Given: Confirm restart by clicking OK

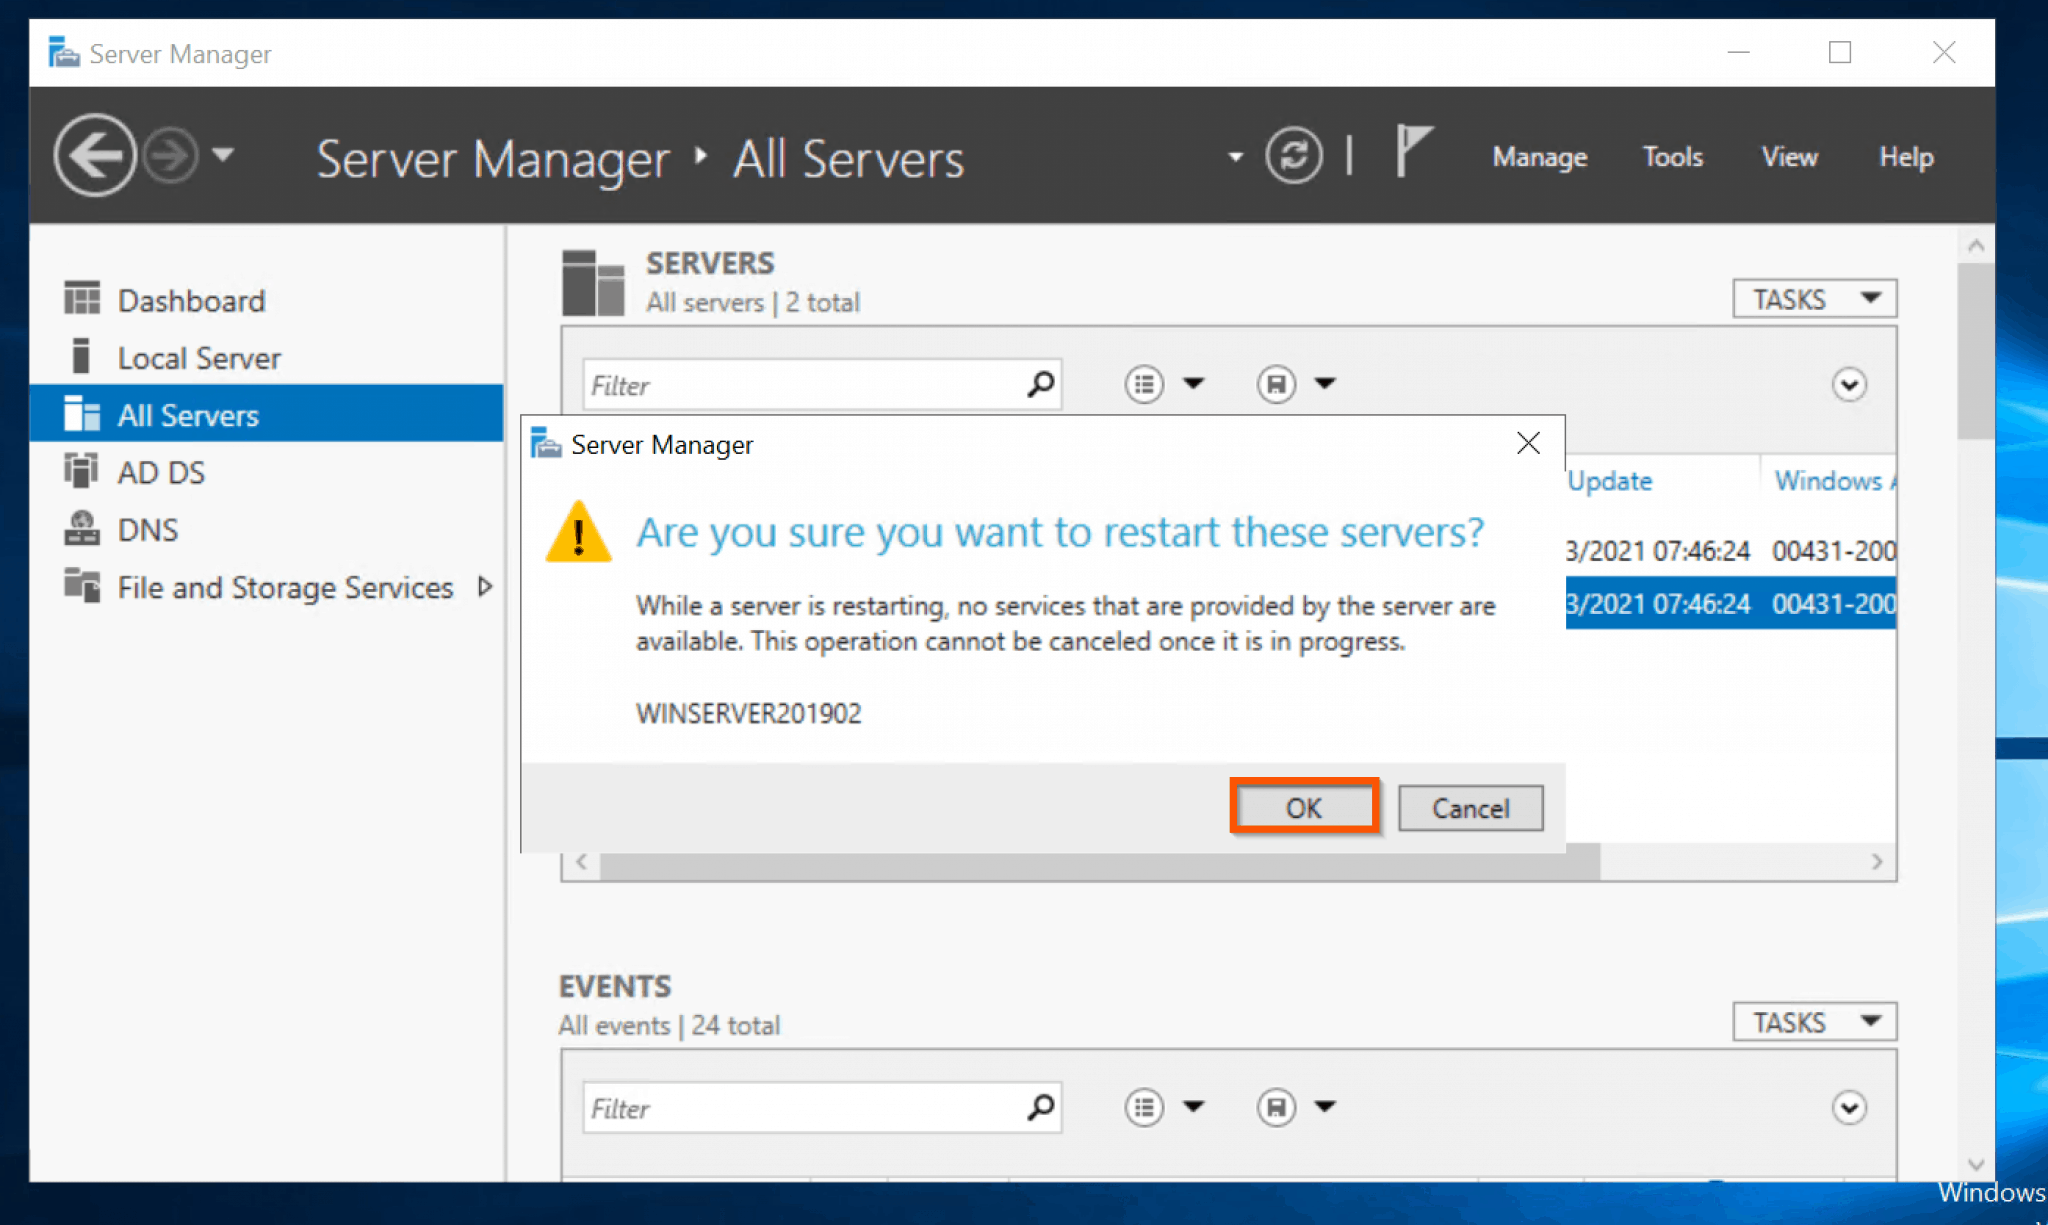Looking at the screenshot, I should (x=1304, y=807).
